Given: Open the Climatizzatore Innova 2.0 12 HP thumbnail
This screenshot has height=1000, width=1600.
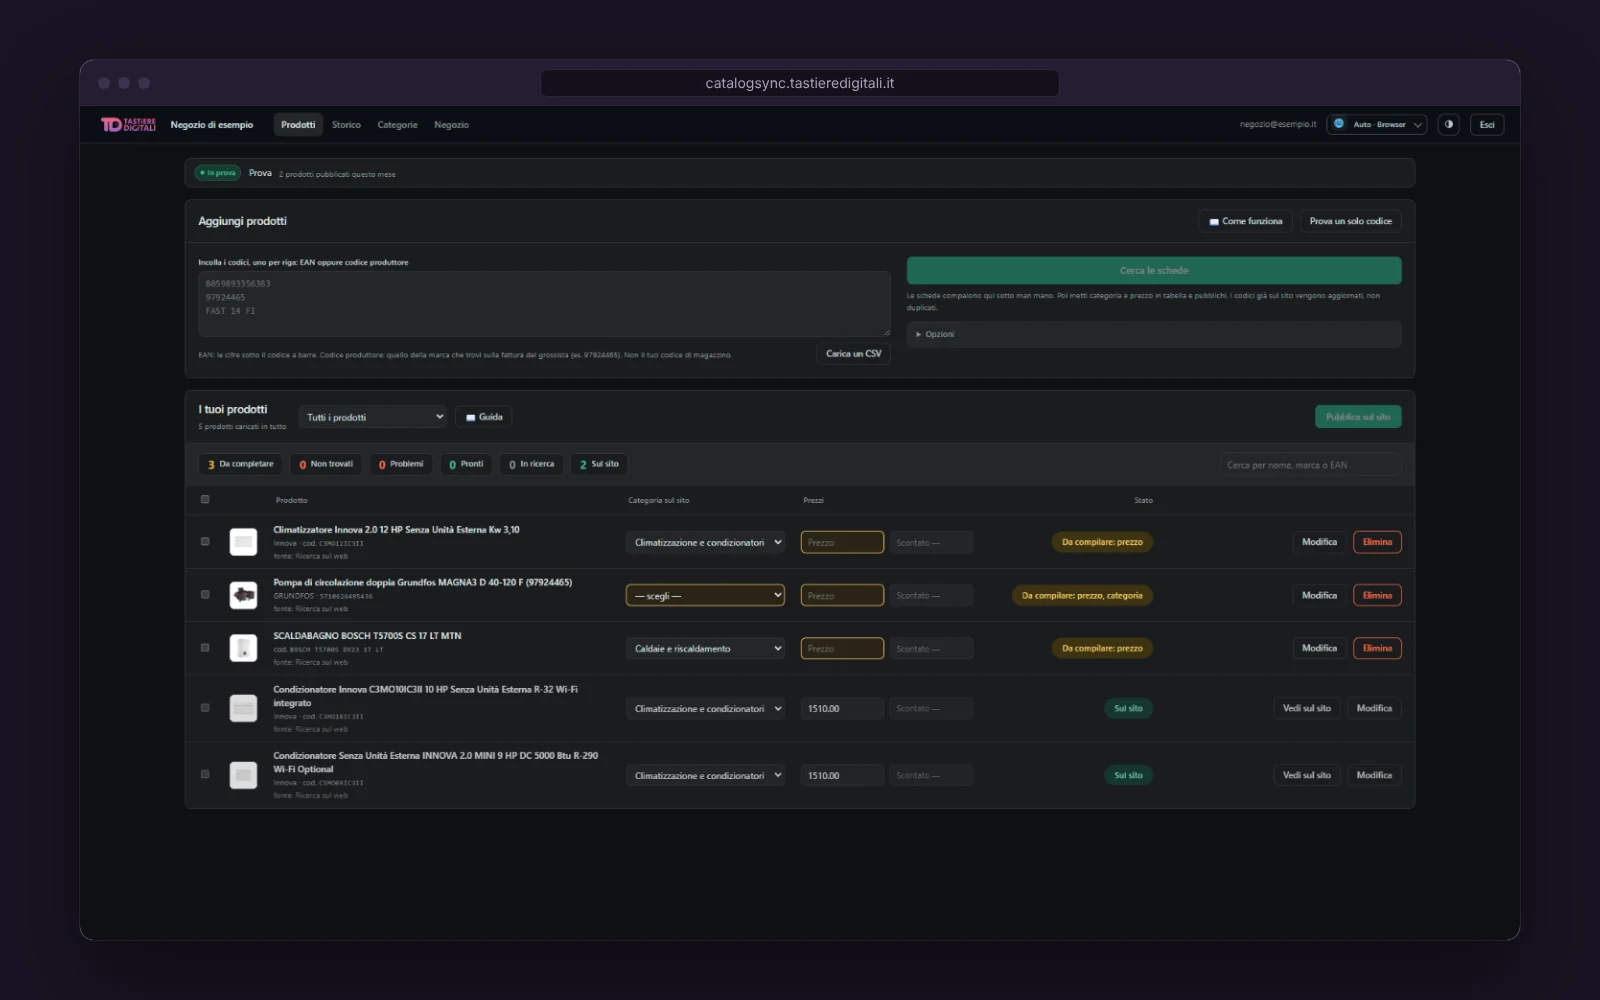Looking at the screenshot, I should coord(243,542).
